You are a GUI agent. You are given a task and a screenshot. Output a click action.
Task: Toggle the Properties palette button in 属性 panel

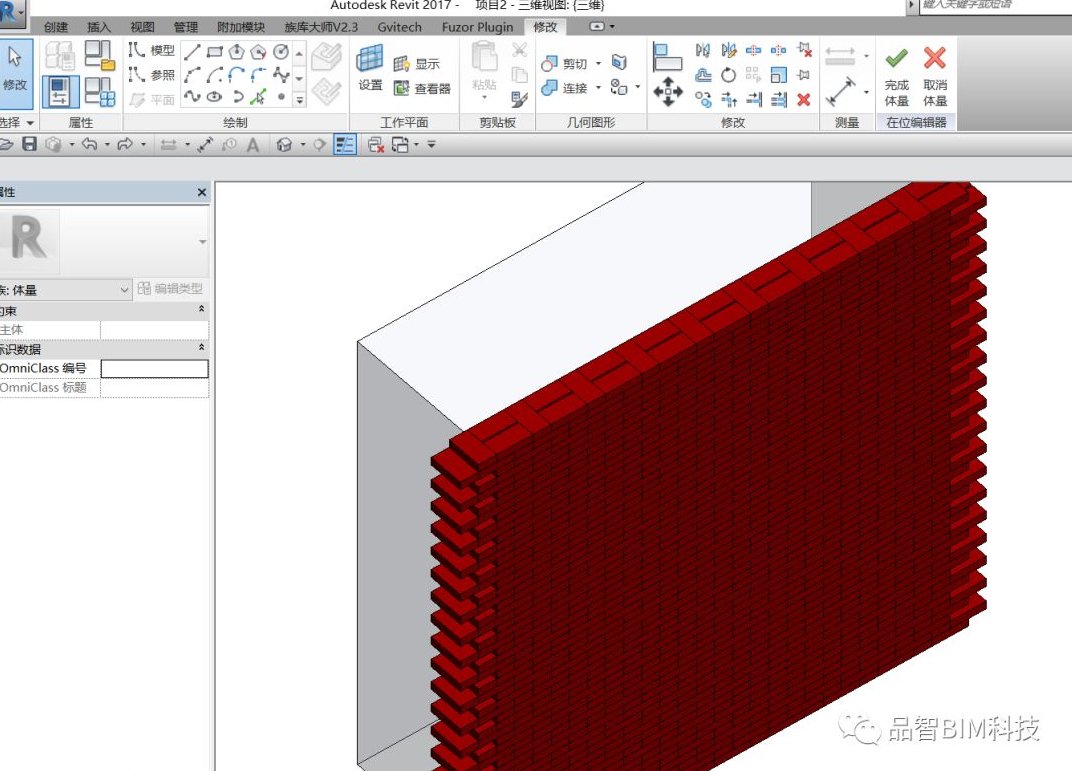[x=61, y=91]
